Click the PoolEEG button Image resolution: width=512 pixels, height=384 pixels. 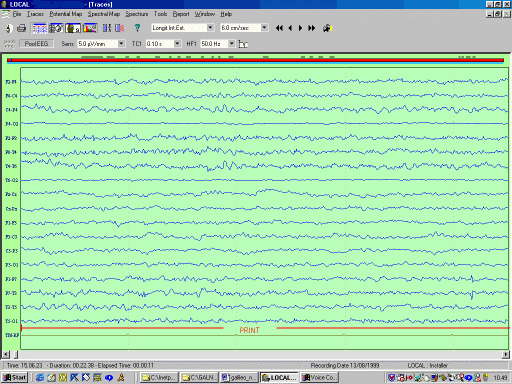(x=36, y=44)
